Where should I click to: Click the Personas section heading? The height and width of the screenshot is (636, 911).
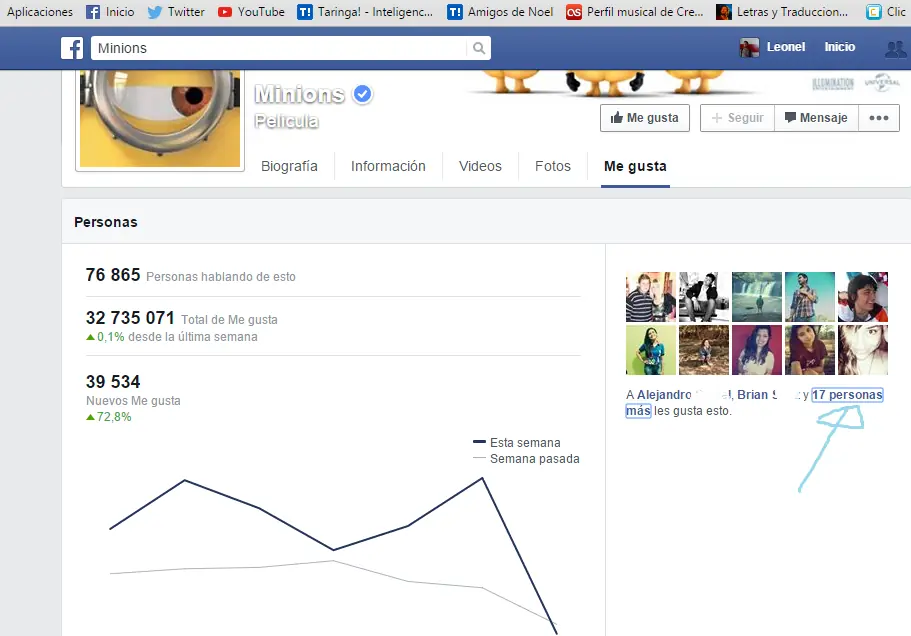click(106, 222)
